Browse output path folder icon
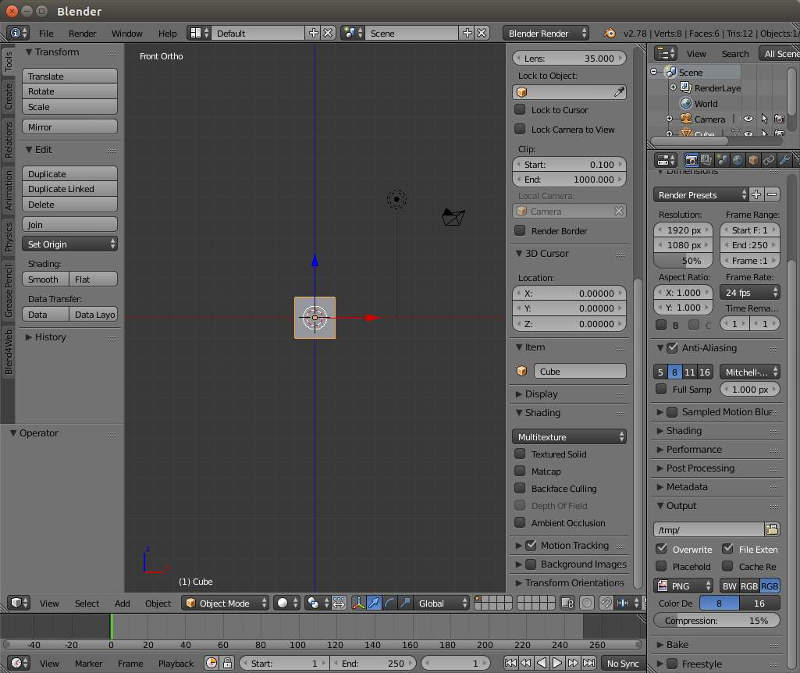Screen dimensions: 800x673 point(772,529)
